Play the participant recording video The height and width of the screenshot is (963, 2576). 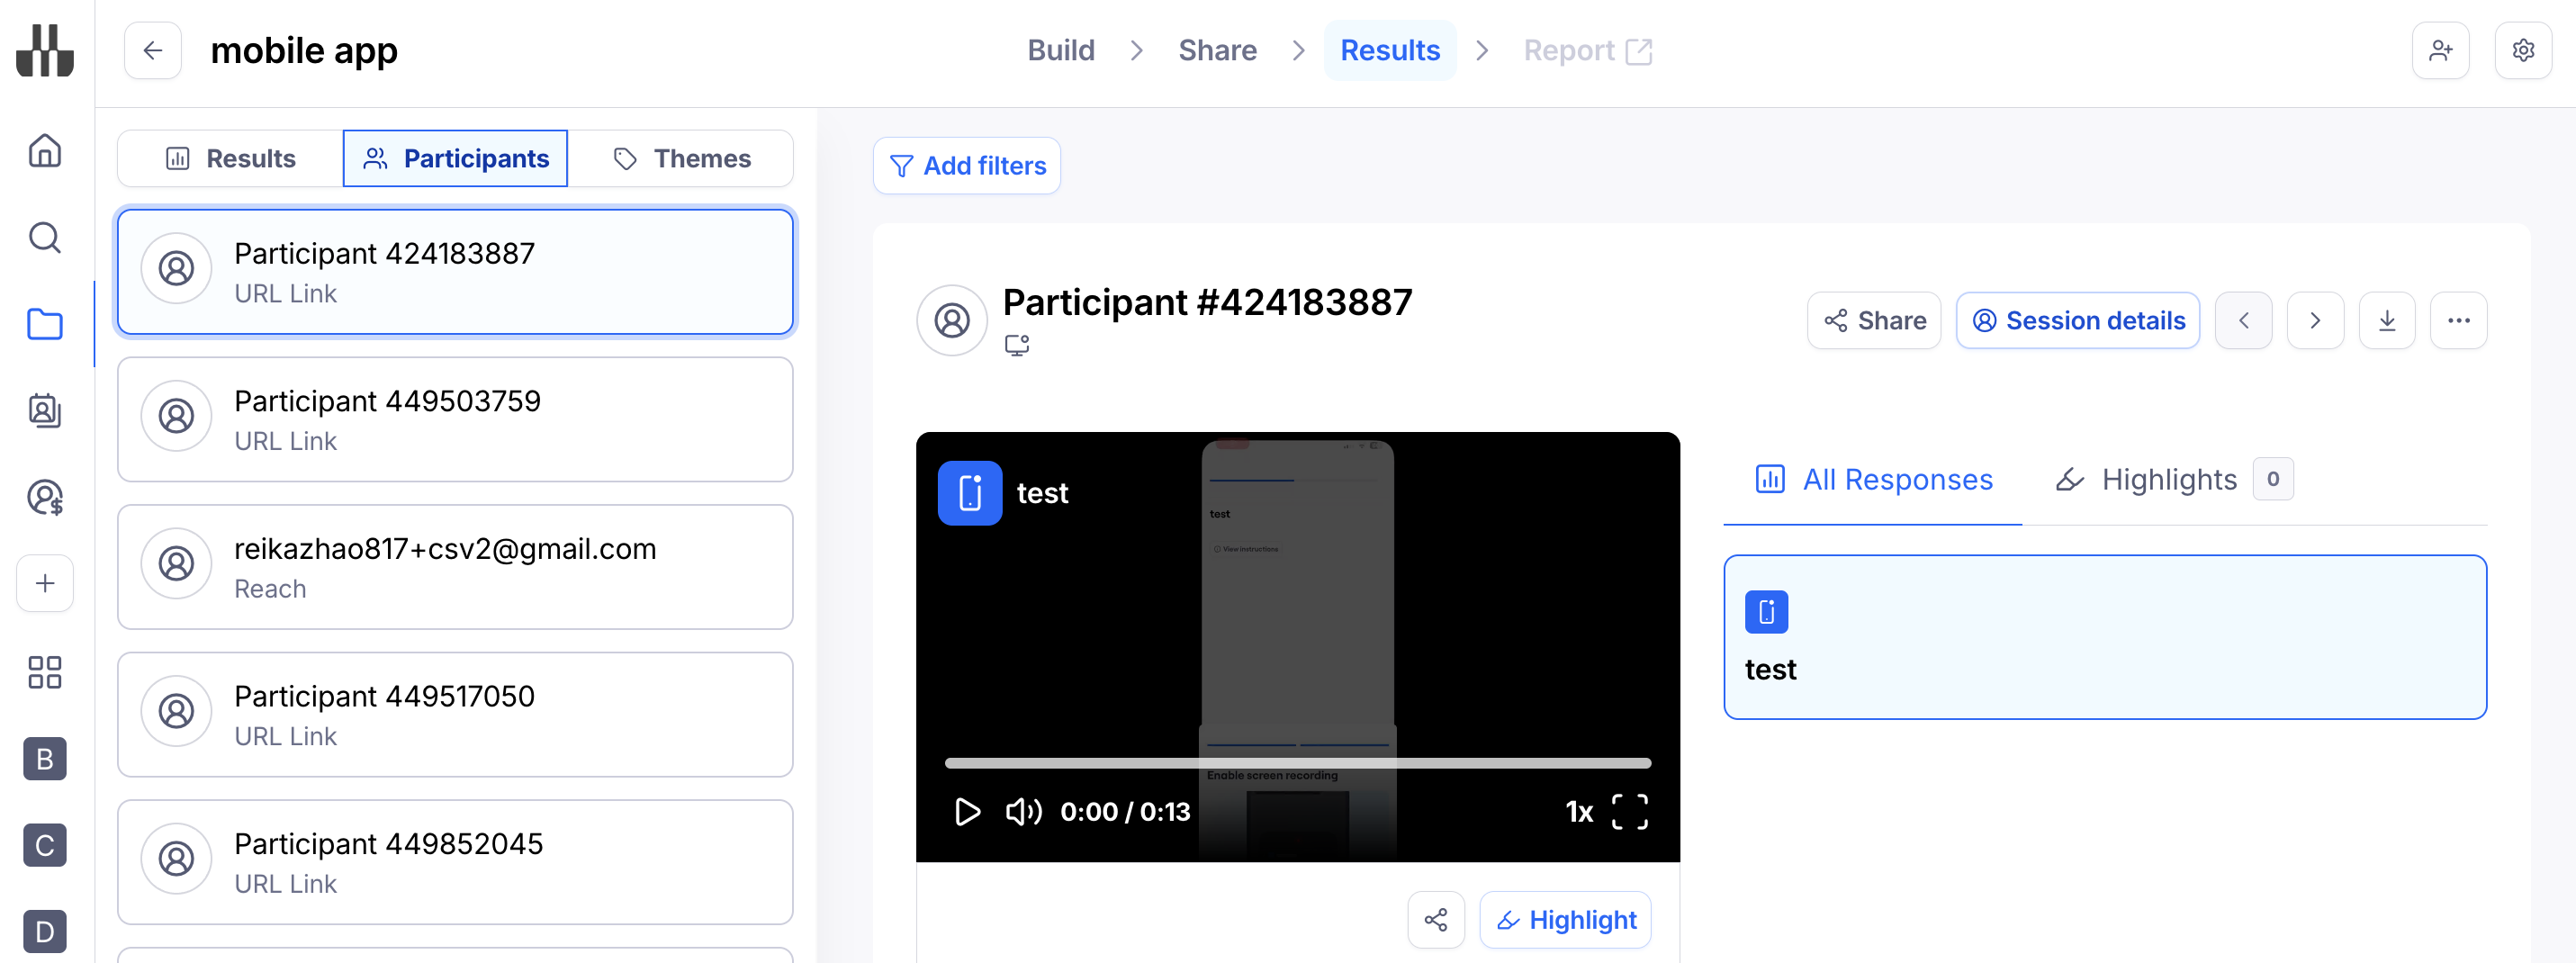coord(967,811)
